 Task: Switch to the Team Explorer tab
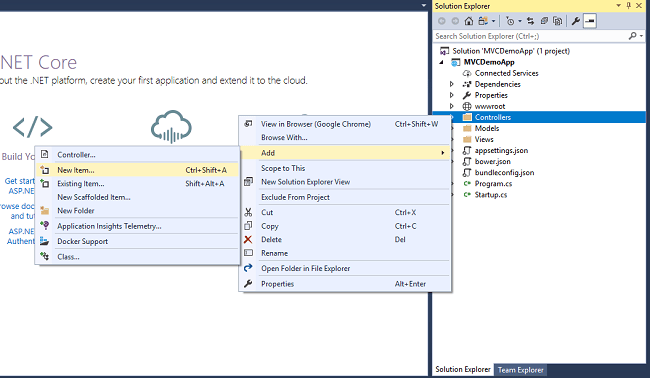pyautogui.click(x=520, y=370)
